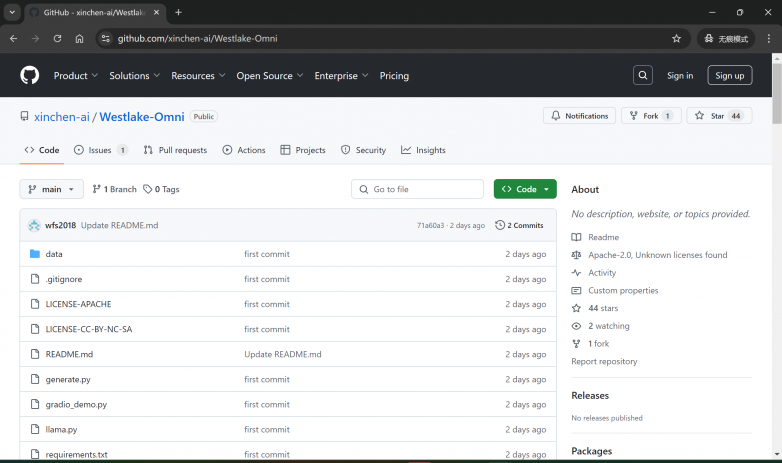Switch to the Pull requests tab

pyautogui.click(x=175, y=150)
